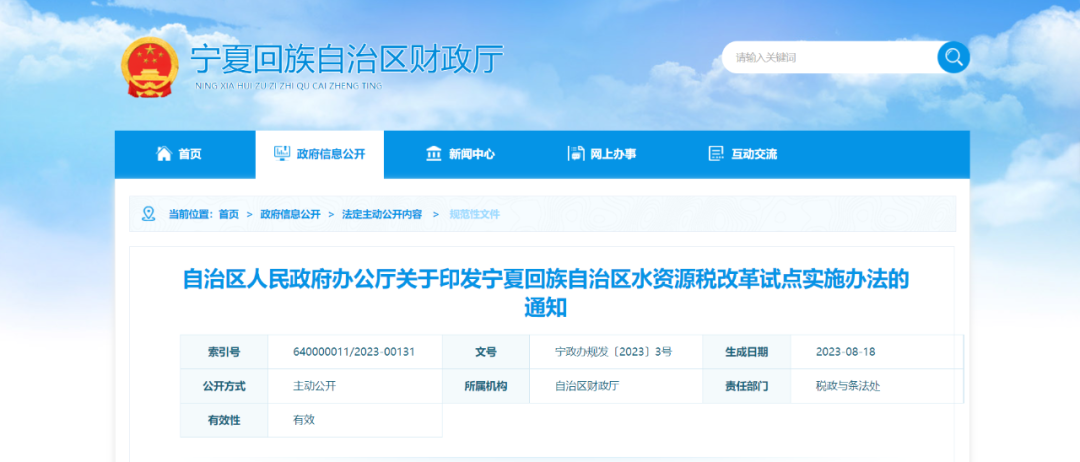Click index number 640000011/2023-00131
The image size is (1080, 462).
coord(354,352)
